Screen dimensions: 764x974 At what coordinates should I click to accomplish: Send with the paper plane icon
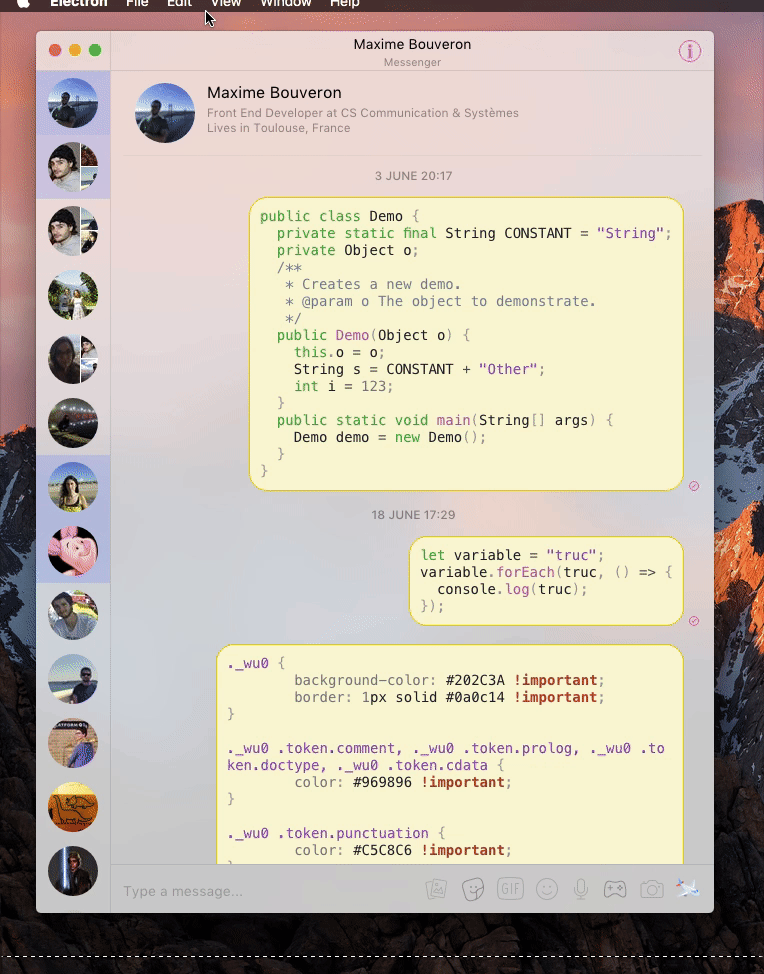click(688, 888)
